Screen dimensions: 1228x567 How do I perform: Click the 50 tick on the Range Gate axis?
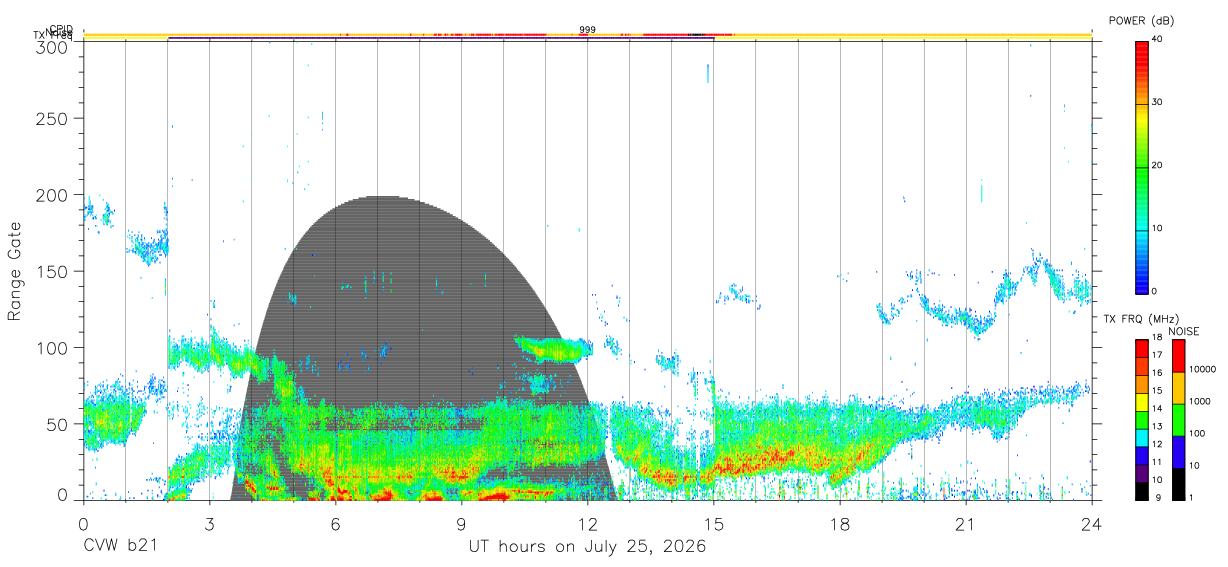click(x=58, y=423)
